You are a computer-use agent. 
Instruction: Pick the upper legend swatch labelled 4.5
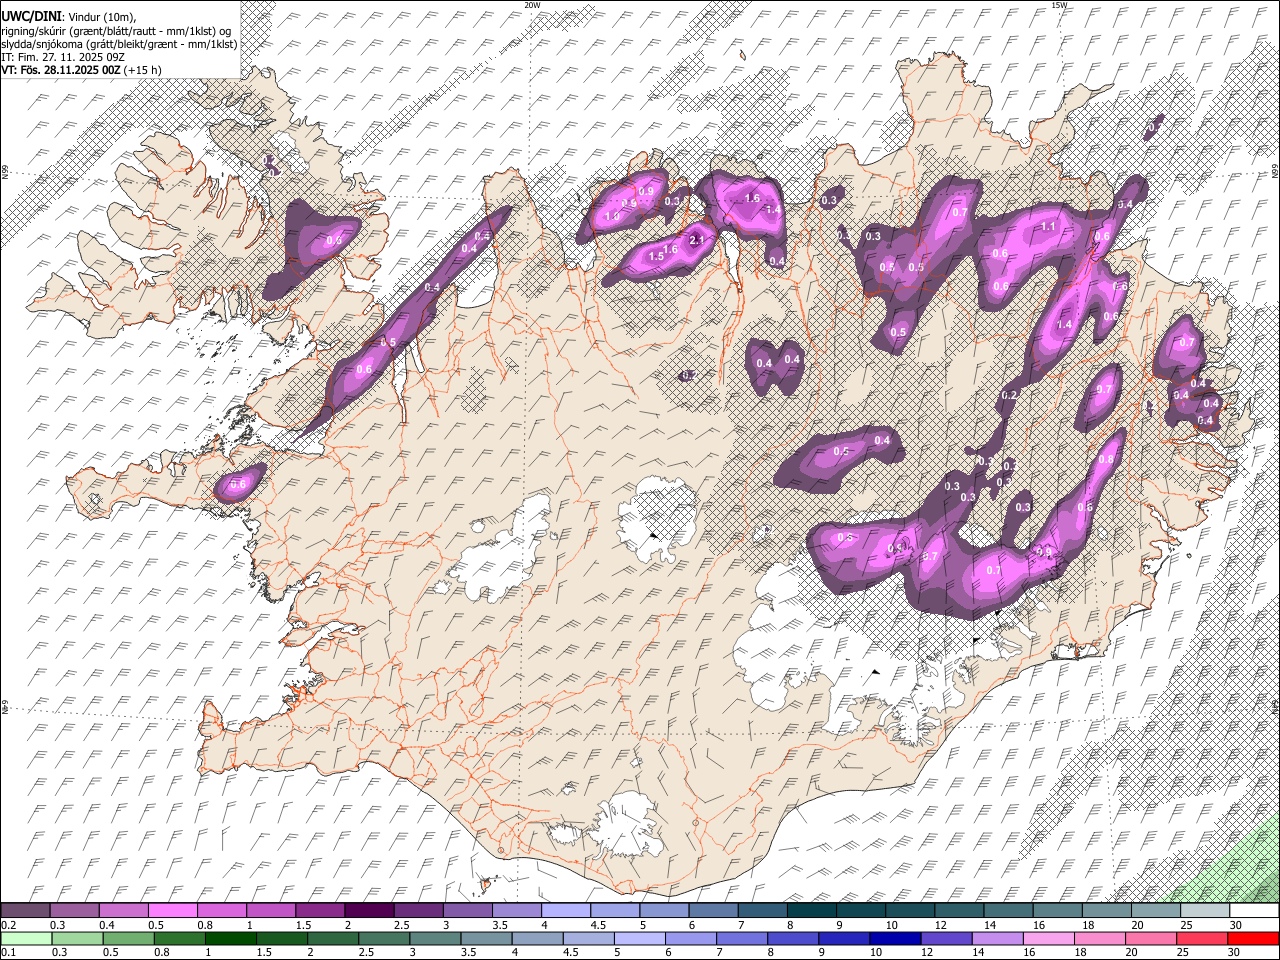[x=615, y=911]
